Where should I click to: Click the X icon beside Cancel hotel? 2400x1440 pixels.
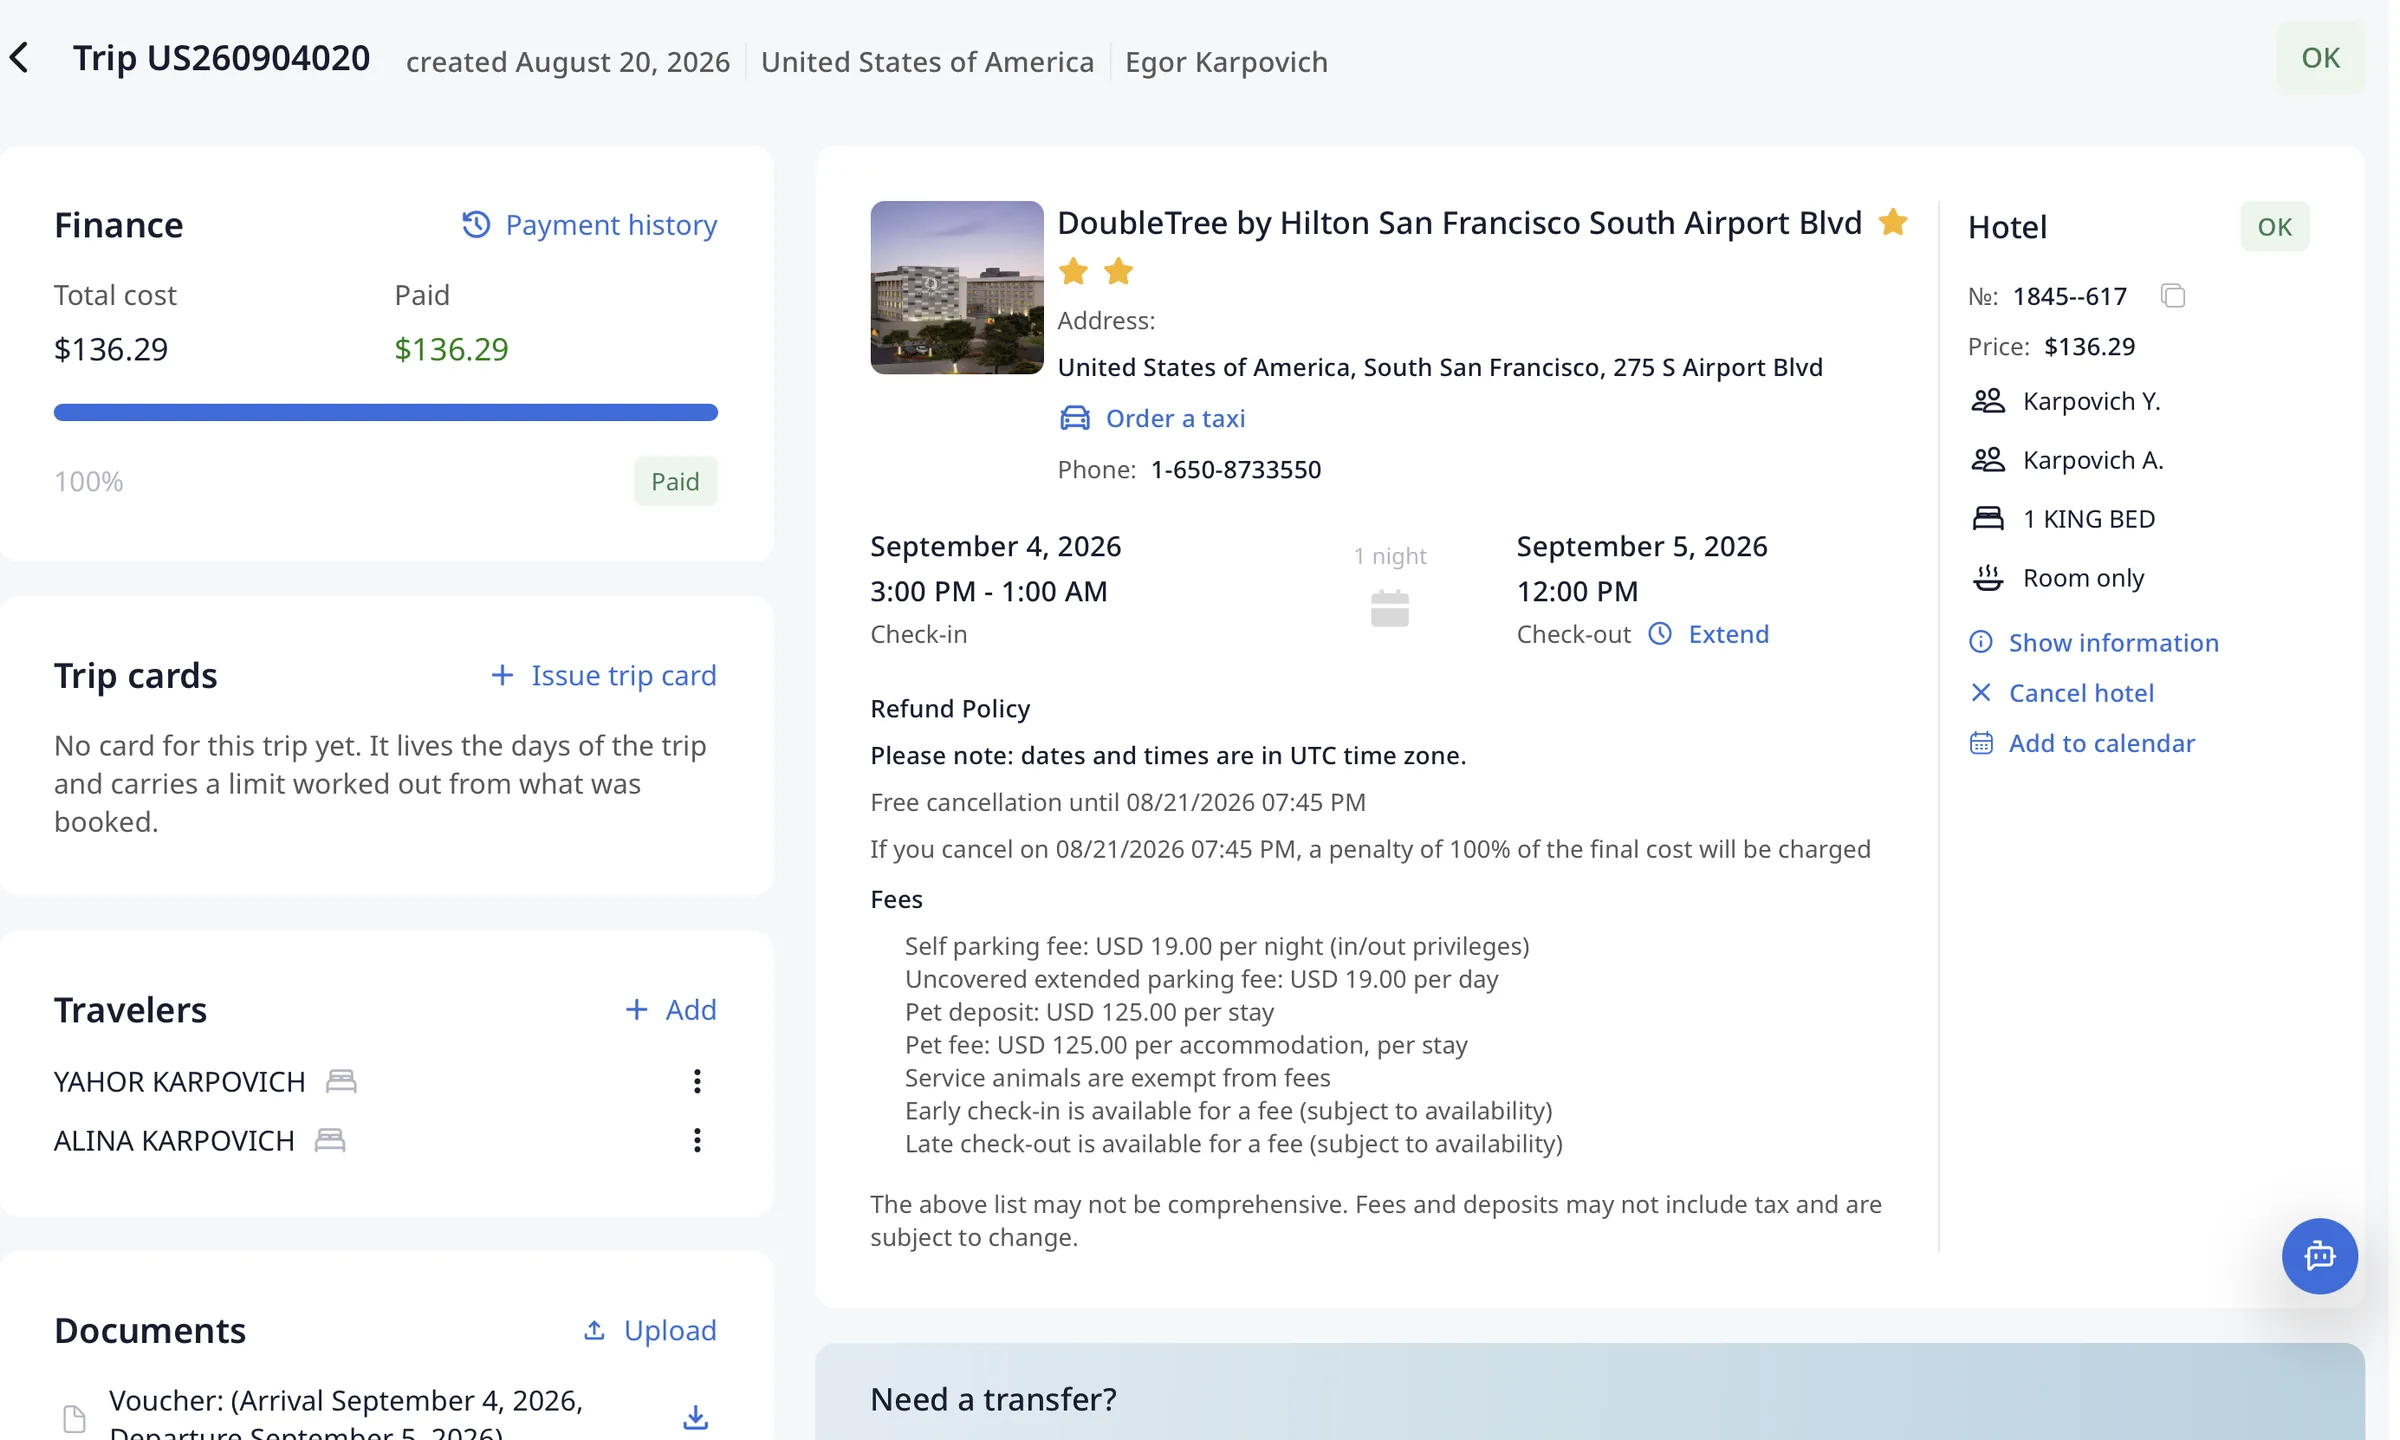point(1981,692)
